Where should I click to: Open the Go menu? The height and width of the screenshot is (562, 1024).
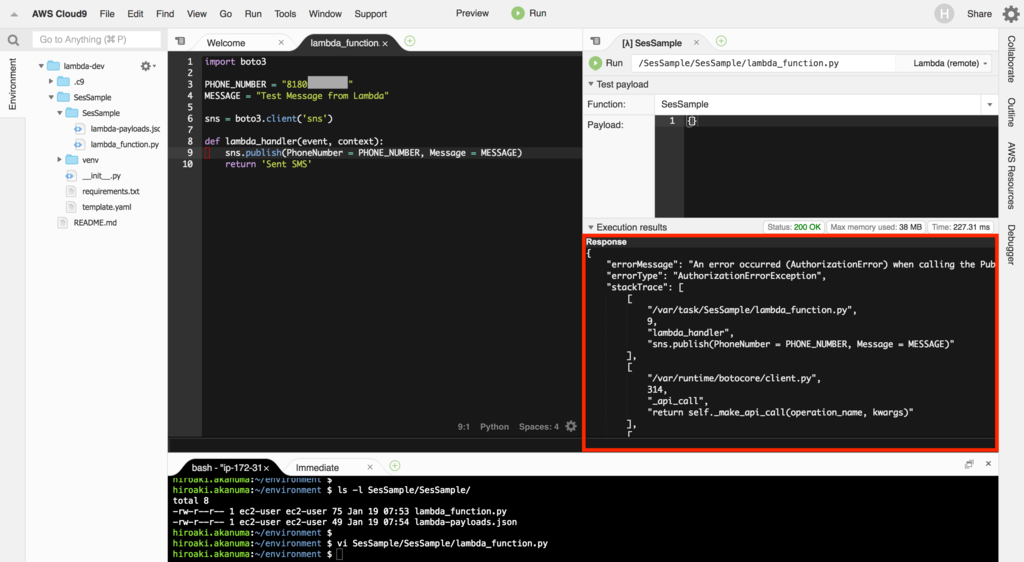tap(226, 14)
